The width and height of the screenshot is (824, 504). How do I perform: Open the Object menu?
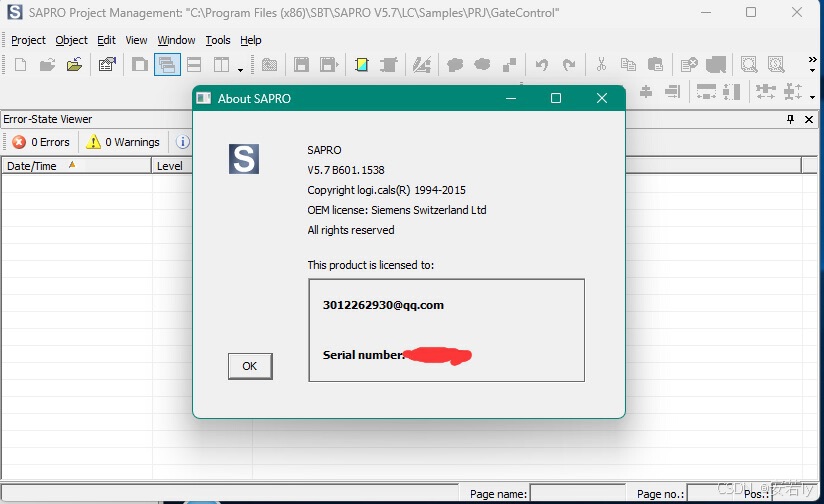pos(71,40)
